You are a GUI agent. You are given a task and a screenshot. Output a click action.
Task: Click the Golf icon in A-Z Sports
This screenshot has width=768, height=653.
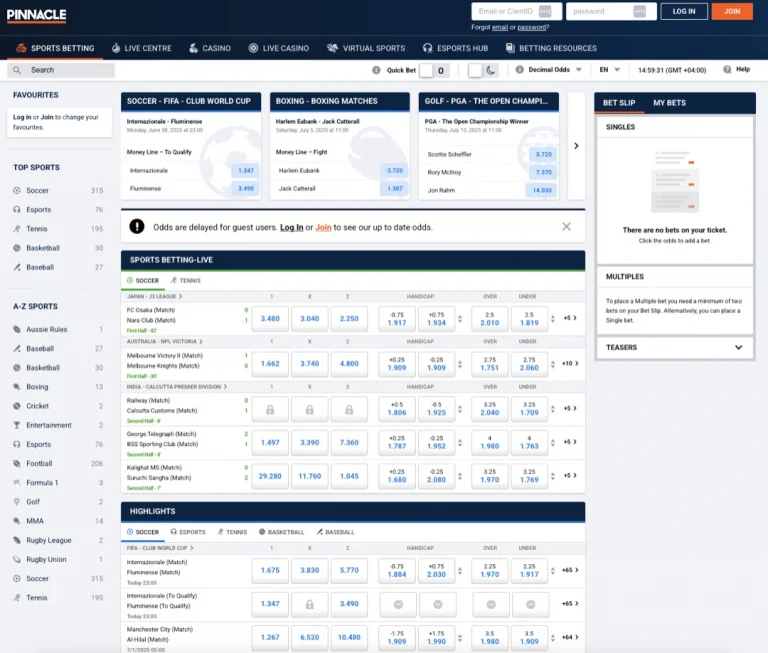tap(17, 502)
